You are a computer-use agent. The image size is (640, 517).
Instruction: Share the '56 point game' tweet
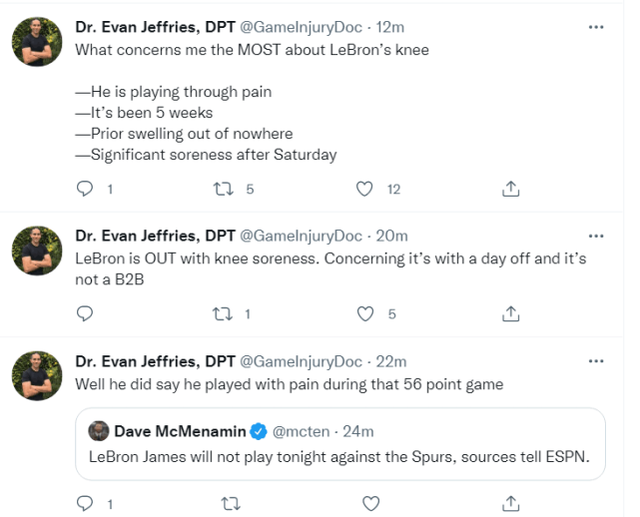(510, 502)
